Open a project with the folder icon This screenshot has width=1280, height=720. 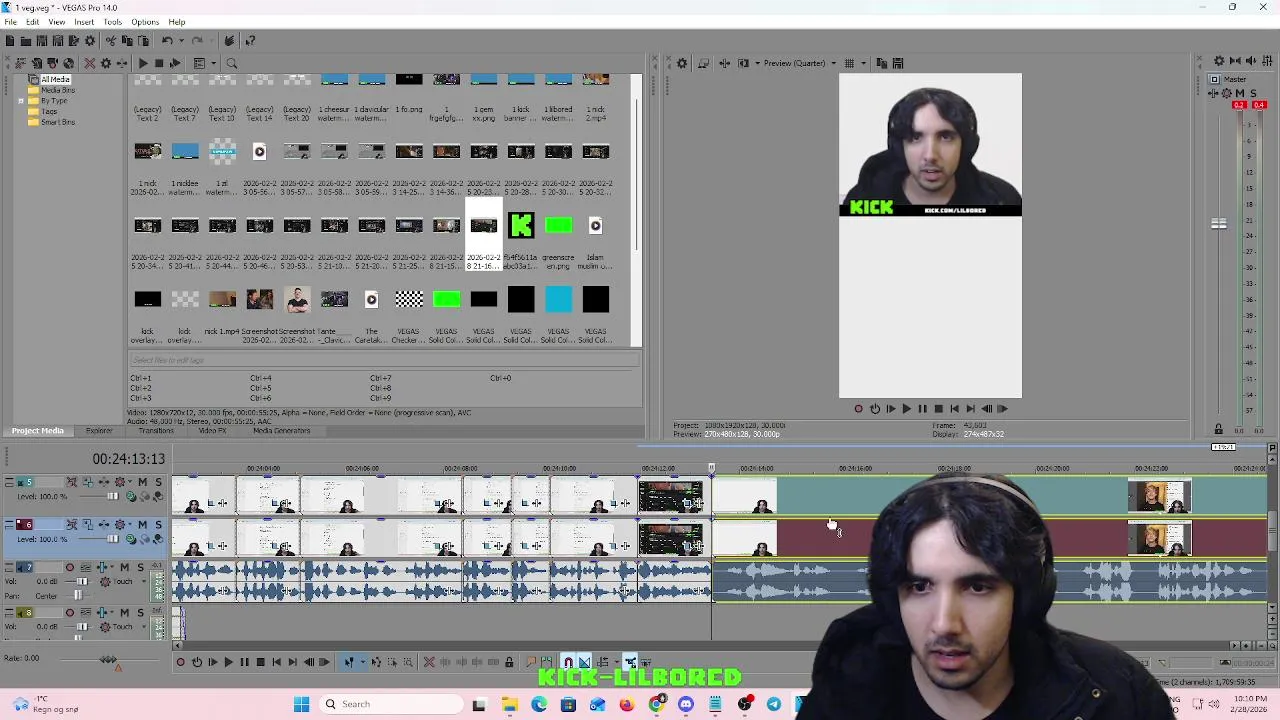(x=26, y=41)
